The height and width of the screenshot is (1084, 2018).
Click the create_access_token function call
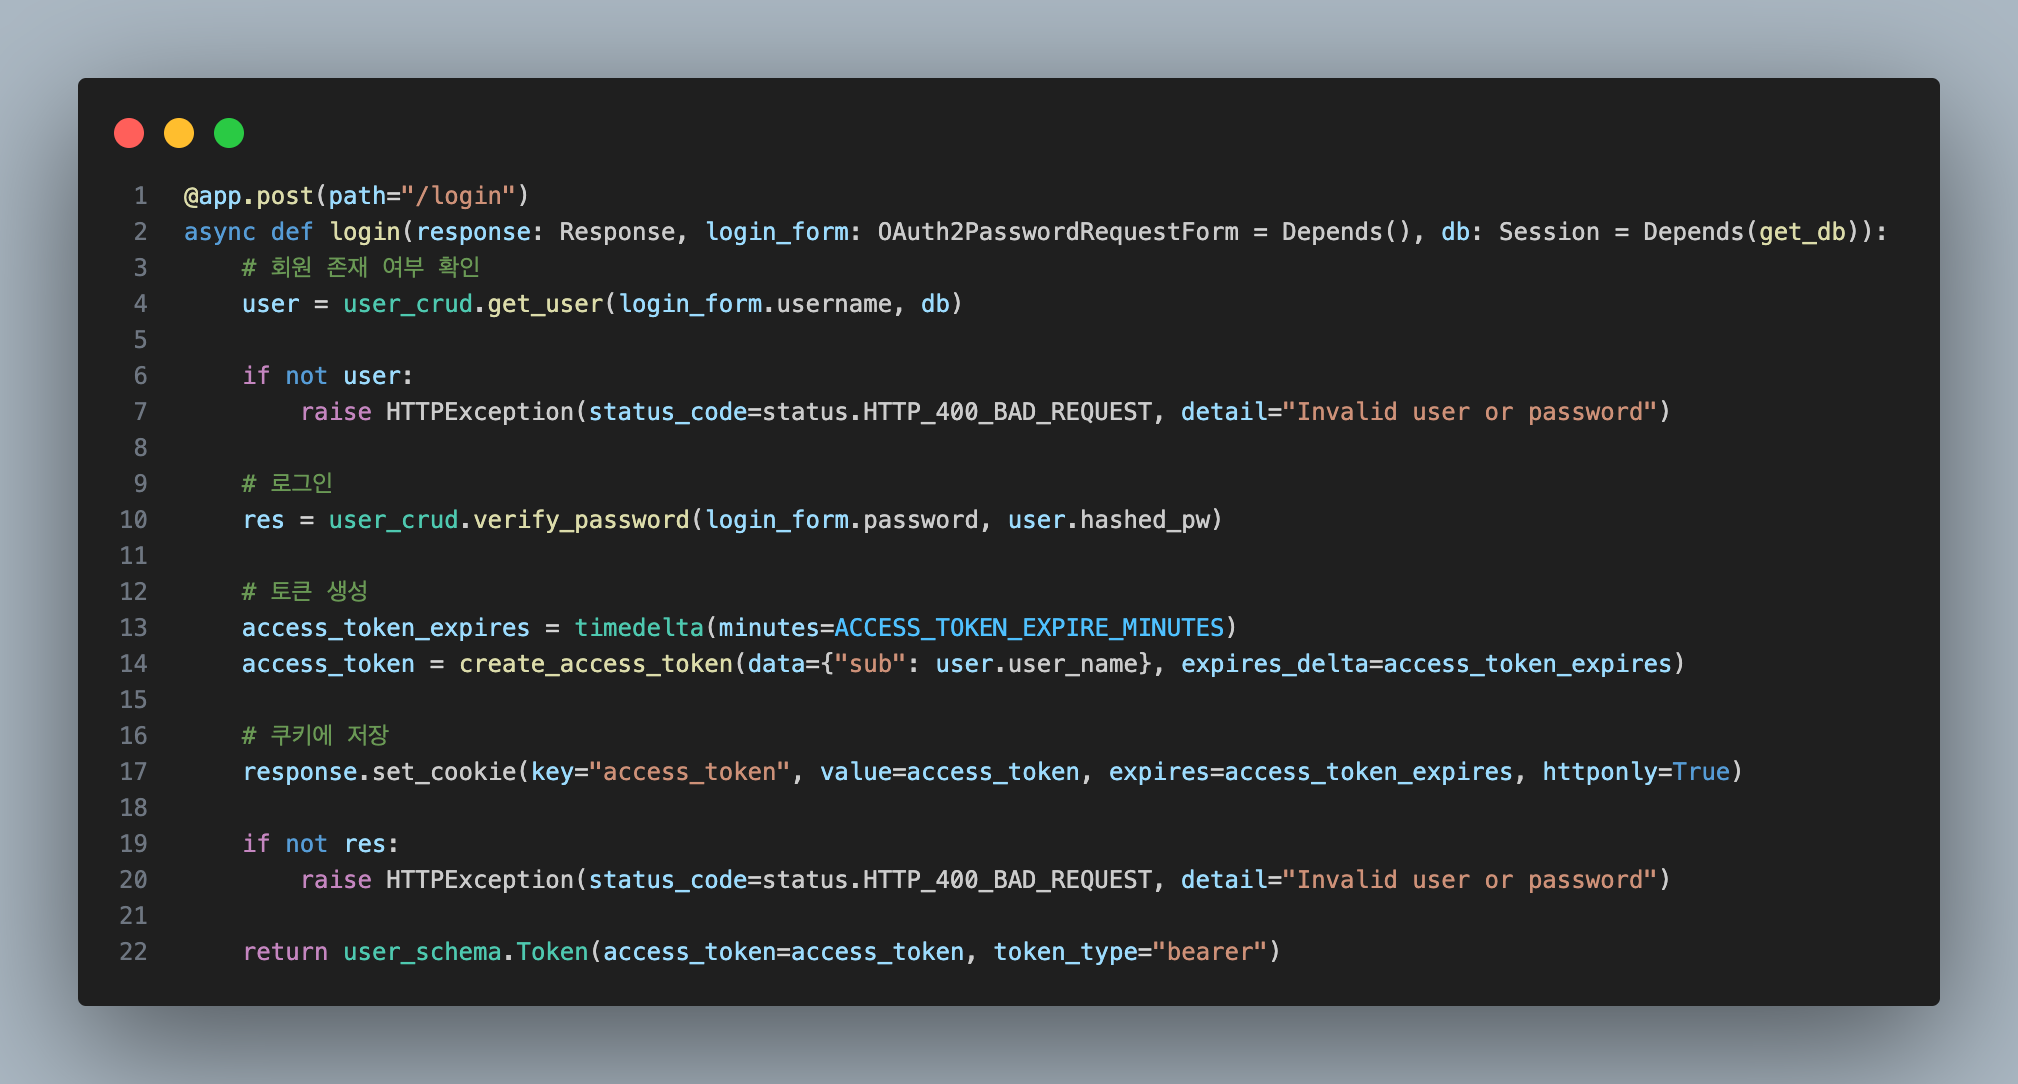pos(596,664)
